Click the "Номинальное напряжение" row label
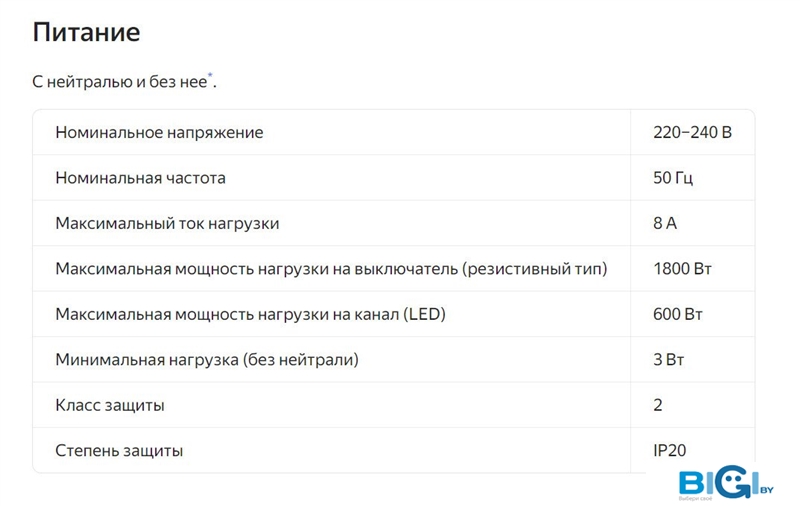 159,132
